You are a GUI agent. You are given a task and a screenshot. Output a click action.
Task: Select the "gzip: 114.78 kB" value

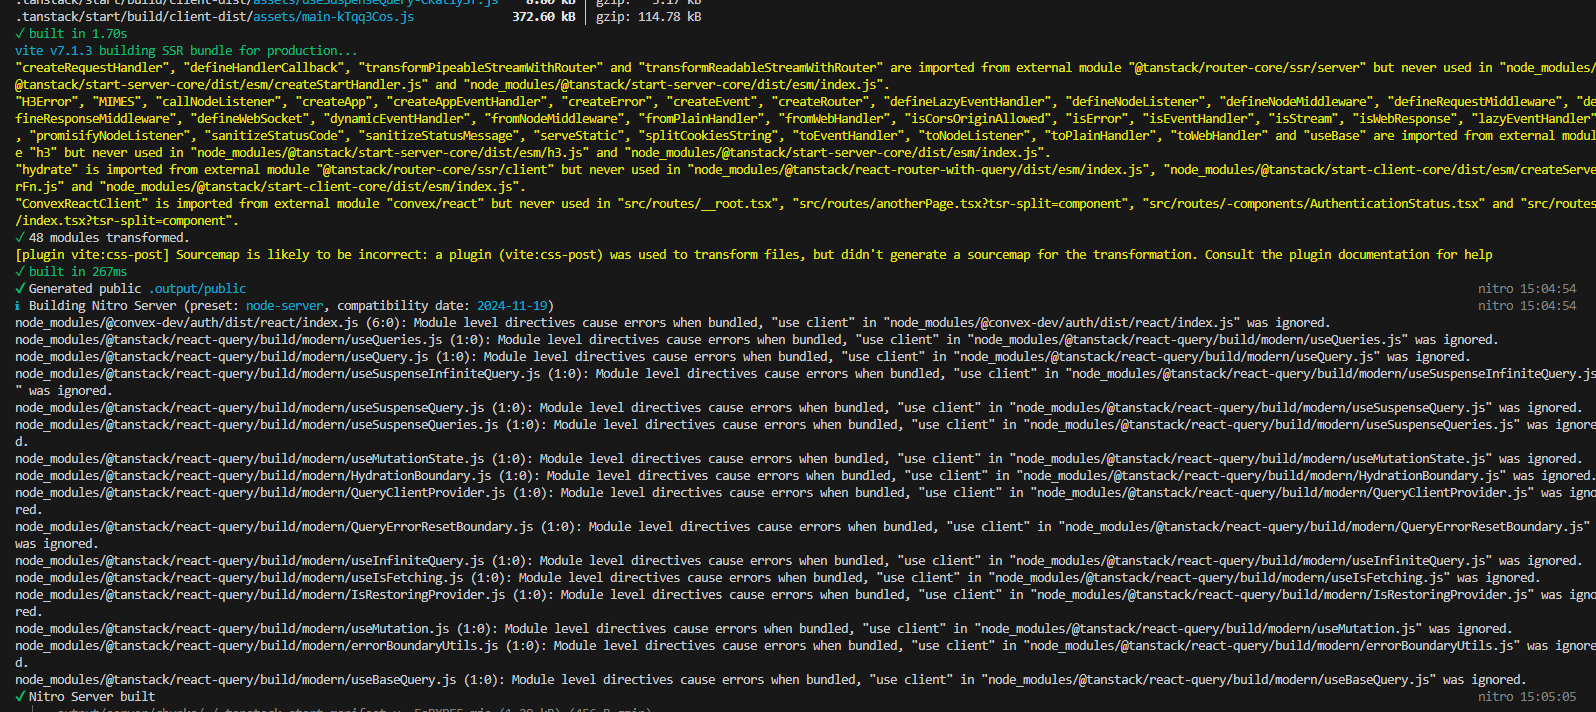coord(648,16)
